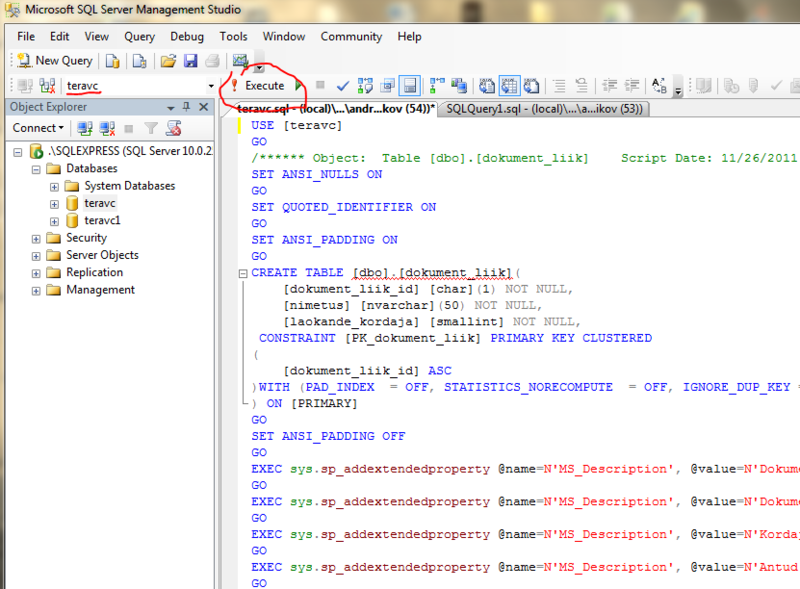
Task: Click the Comment out selected lines icon
Action: pos(561,86)
